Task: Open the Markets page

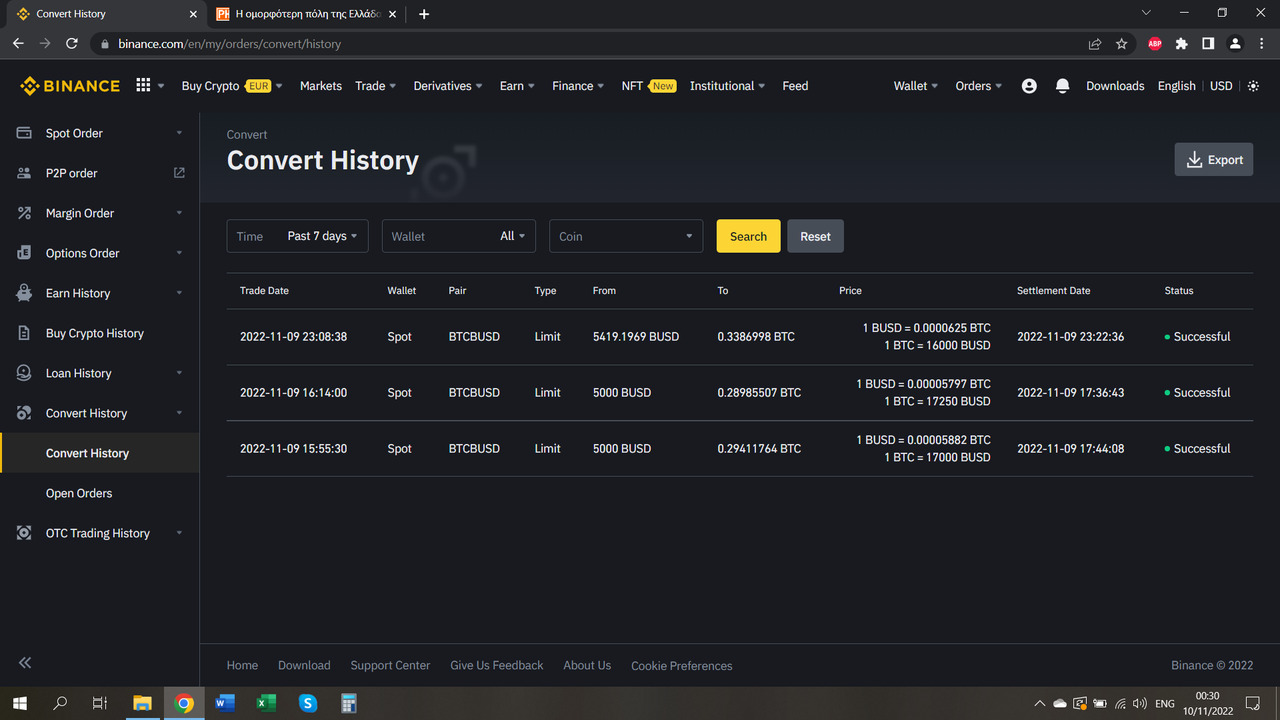Action: (321, 86)
